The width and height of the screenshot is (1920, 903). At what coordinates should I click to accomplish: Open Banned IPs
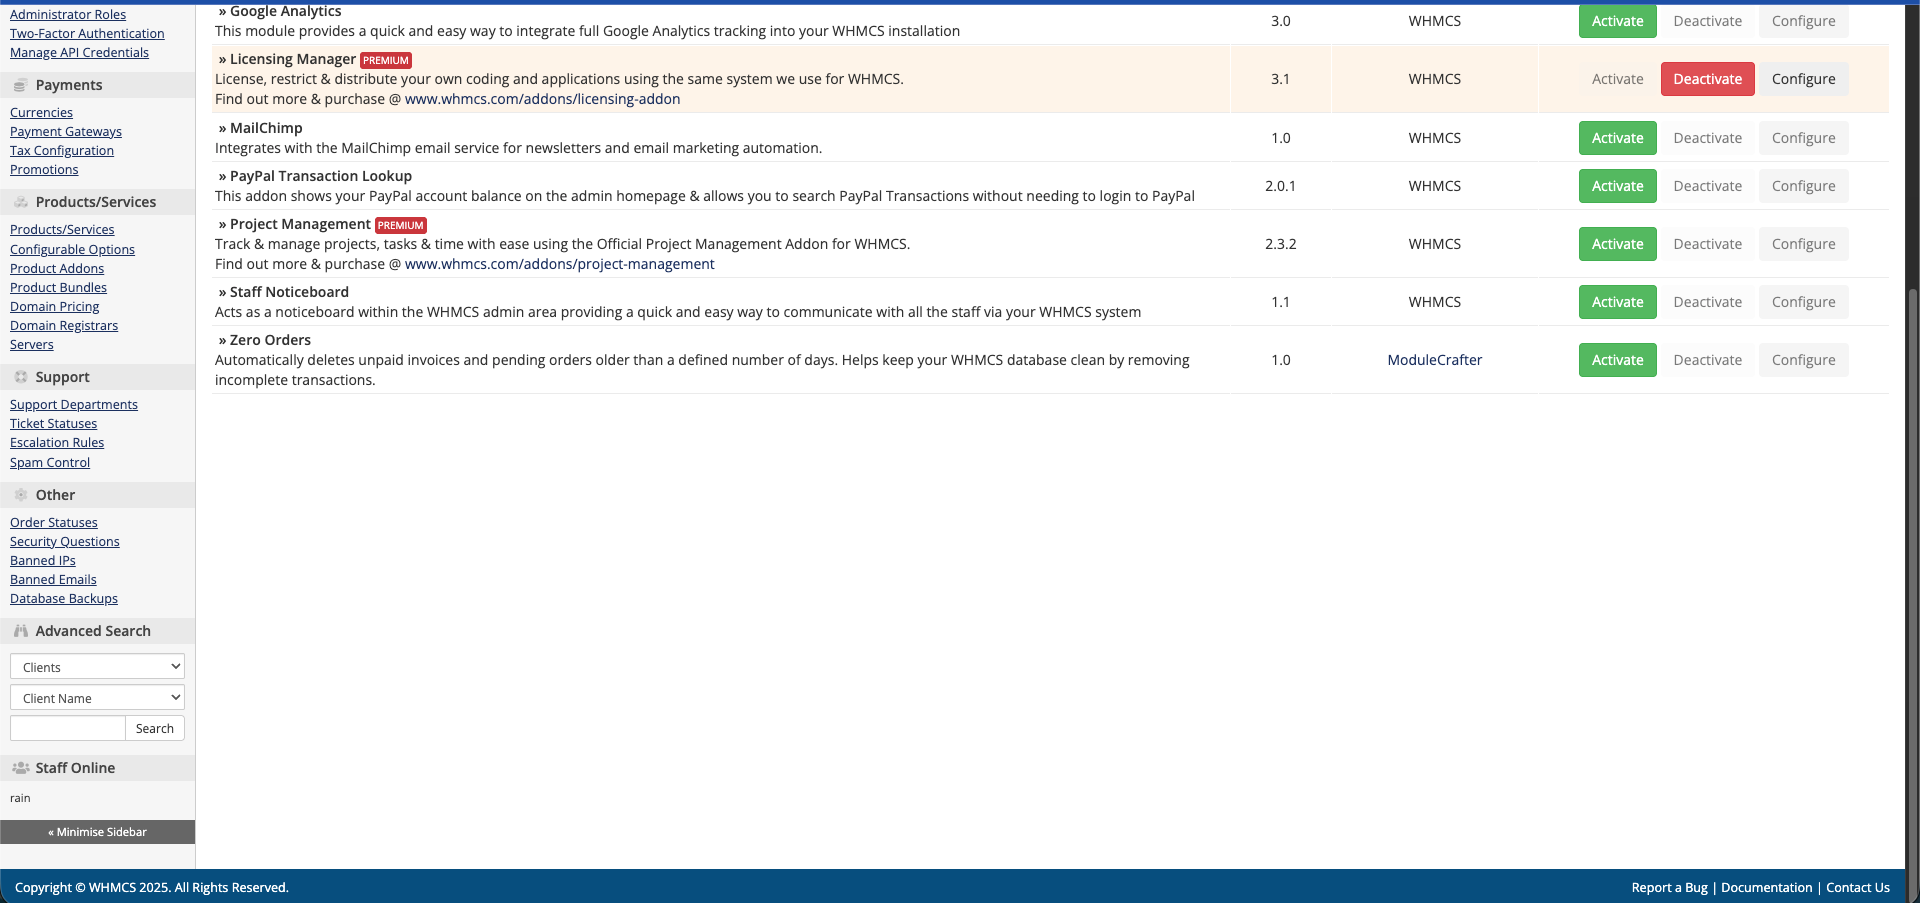point(43,561)
